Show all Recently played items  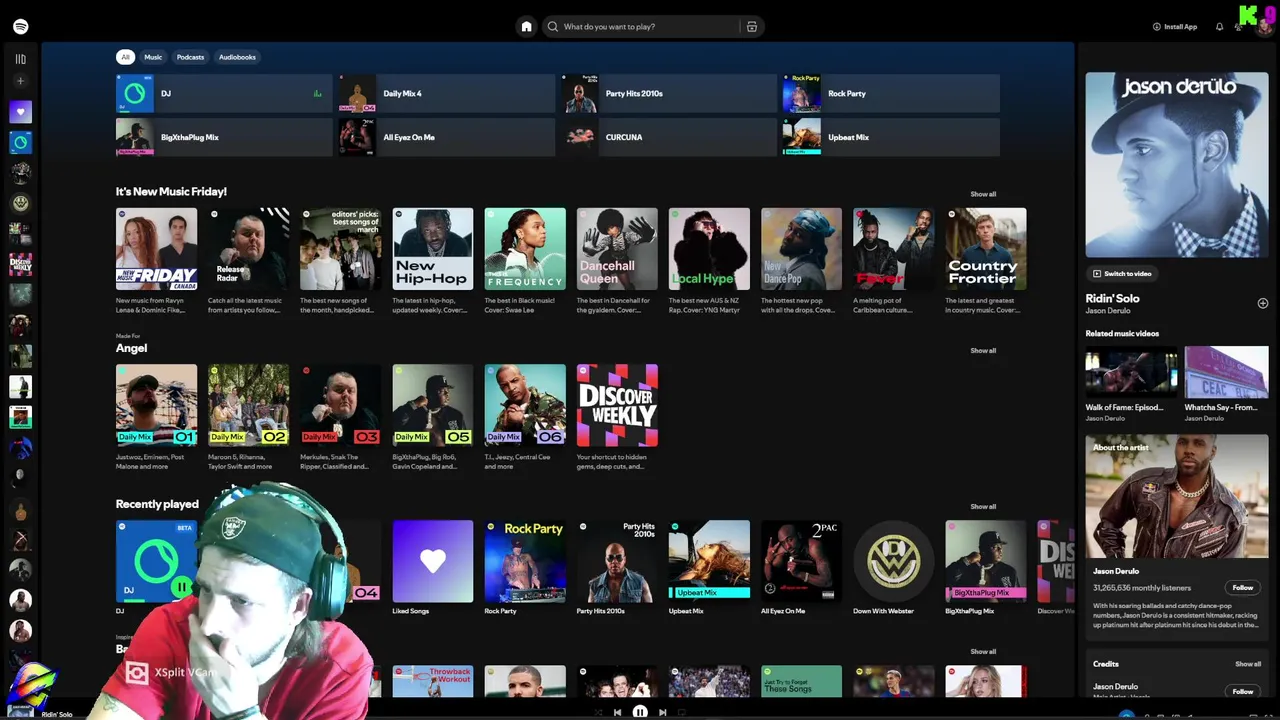coord(983,507)
